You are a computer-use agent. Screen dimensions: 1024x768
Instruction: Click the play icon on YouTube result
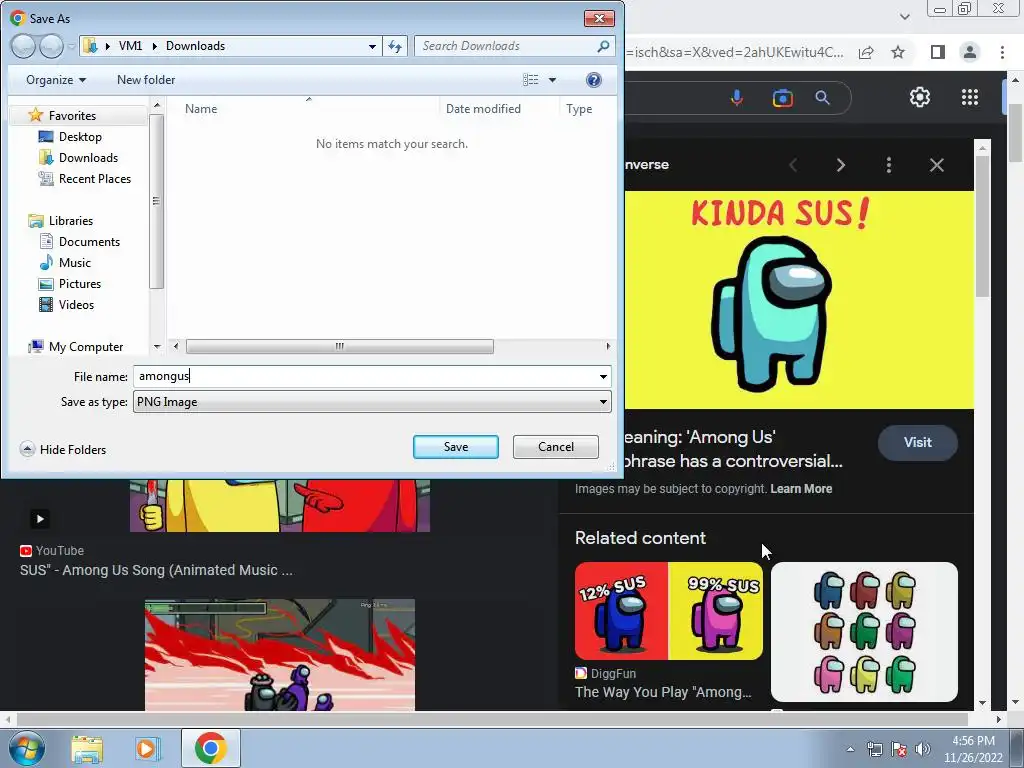[x=40, y=519]
